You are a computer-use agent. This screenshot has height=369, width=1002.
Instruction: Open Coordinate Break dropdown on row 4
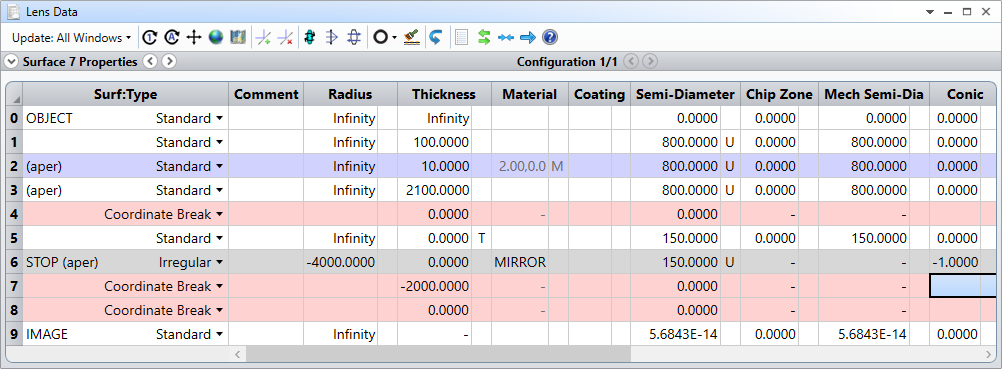coord(220,214)
